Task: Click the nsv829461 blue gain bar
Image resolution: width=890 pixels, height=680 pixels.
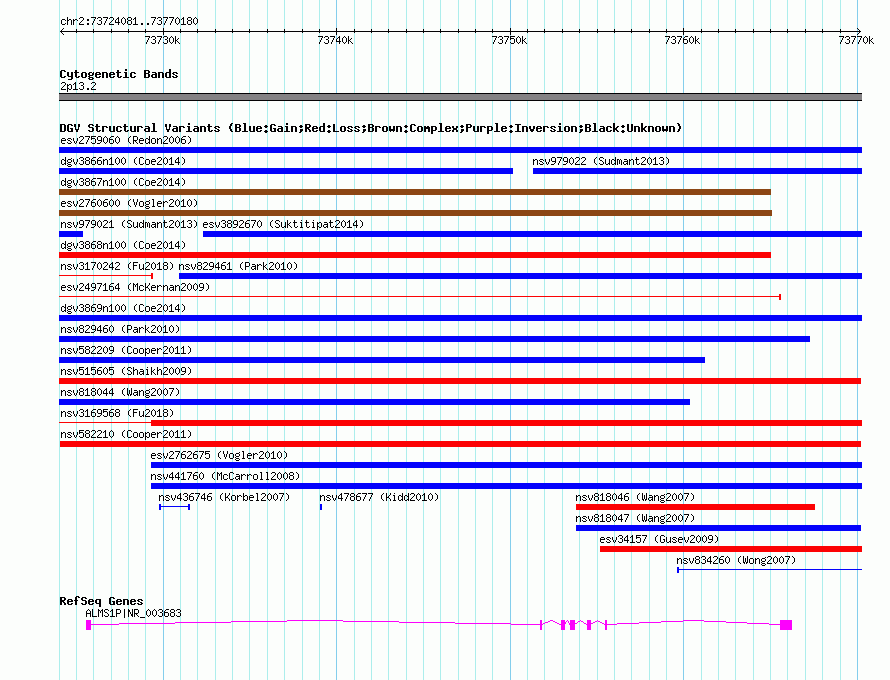Action: pos(520,276)
